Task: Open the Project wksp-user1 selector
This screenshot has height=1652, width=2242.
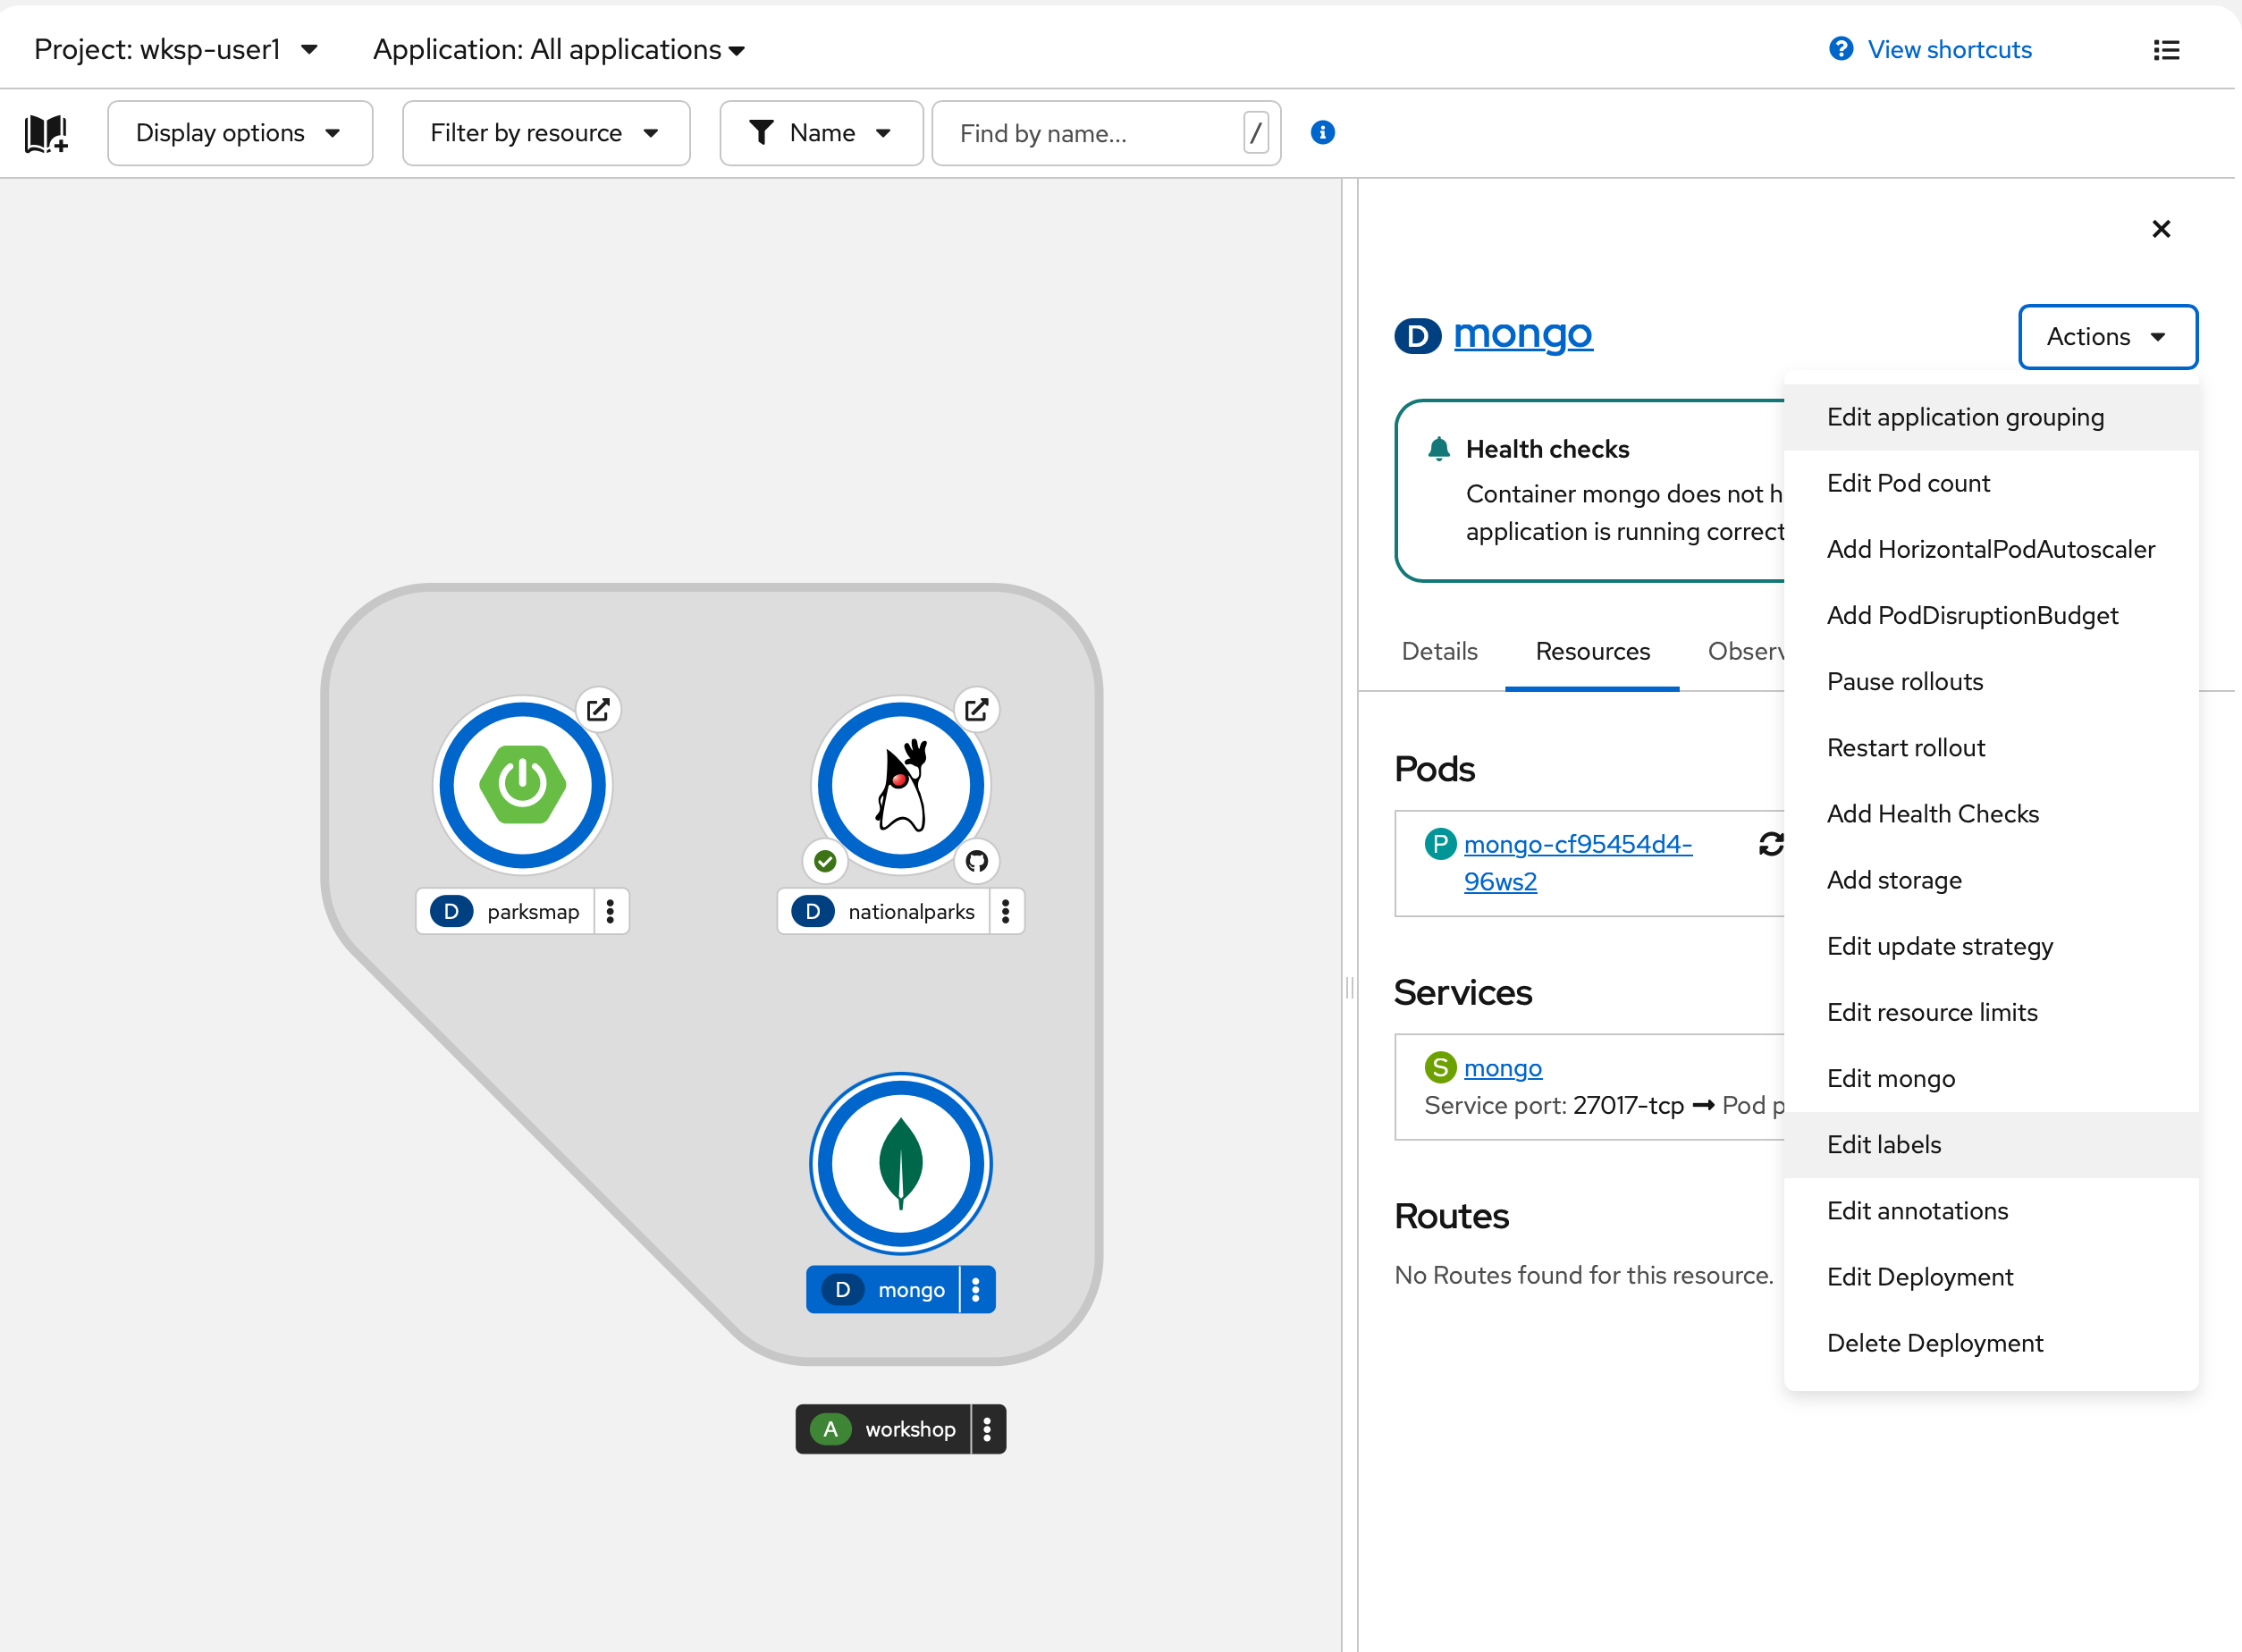Action: (175, 50)
